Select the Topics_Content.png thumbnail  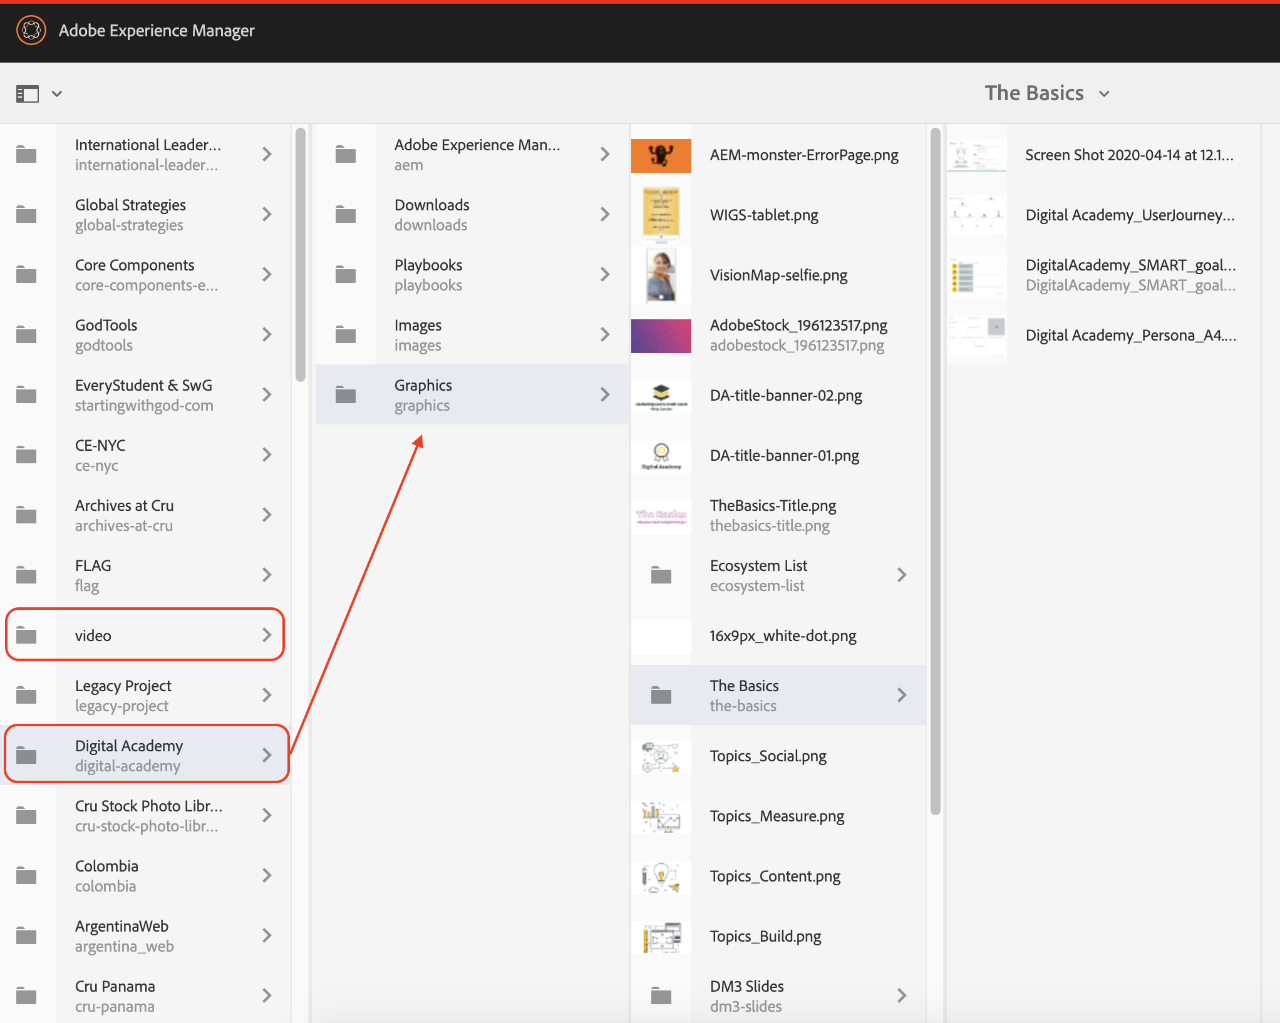click(x=661, y=877)
